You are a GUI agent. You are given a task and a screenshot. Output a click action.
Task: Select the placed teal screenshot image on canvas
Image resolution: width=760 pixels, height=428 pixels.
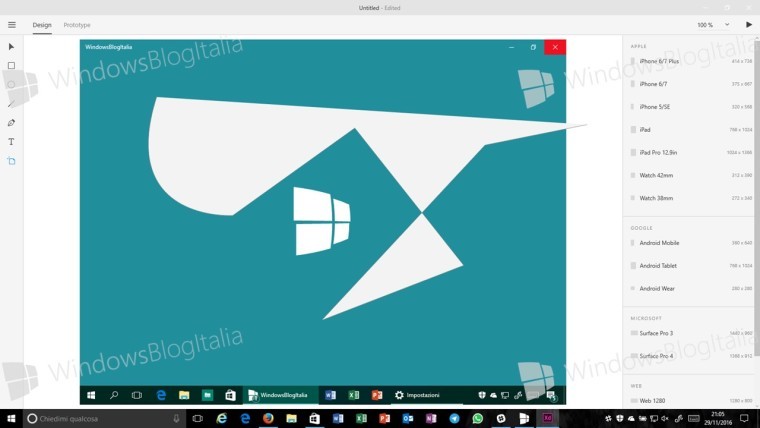coord(323,222)
